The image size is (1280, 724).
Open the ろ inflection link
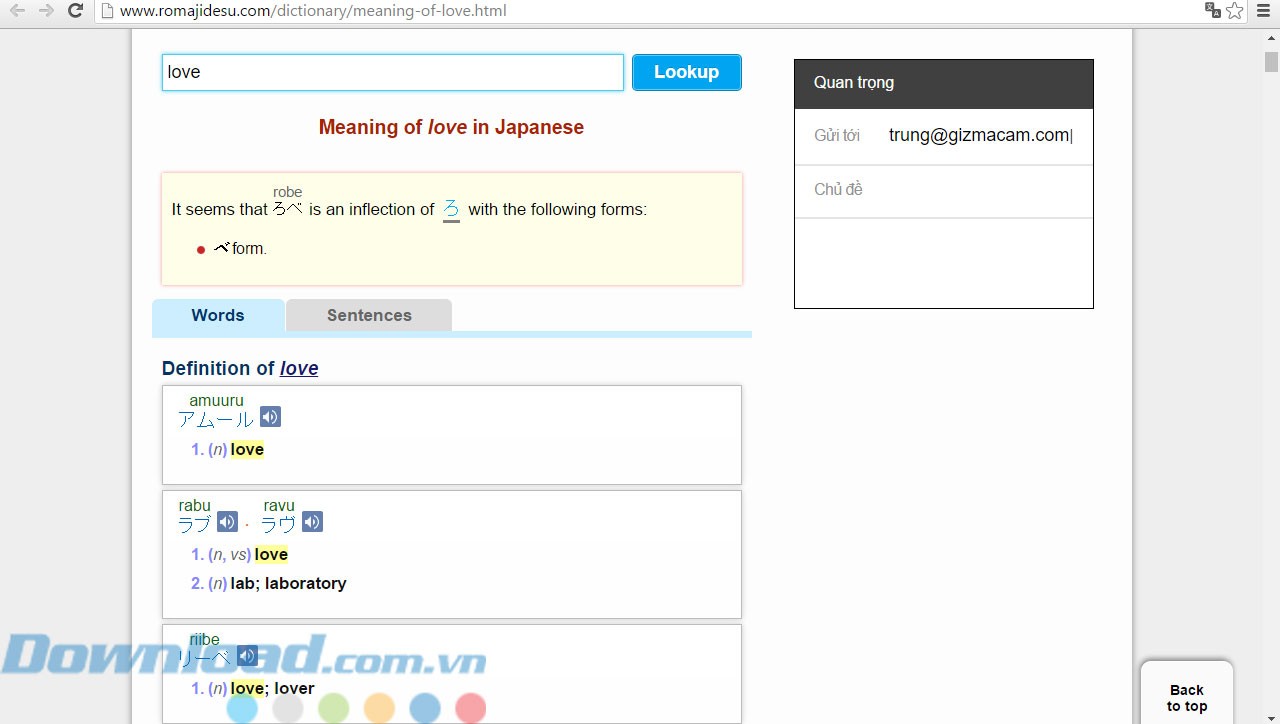[x=451, y=209]
